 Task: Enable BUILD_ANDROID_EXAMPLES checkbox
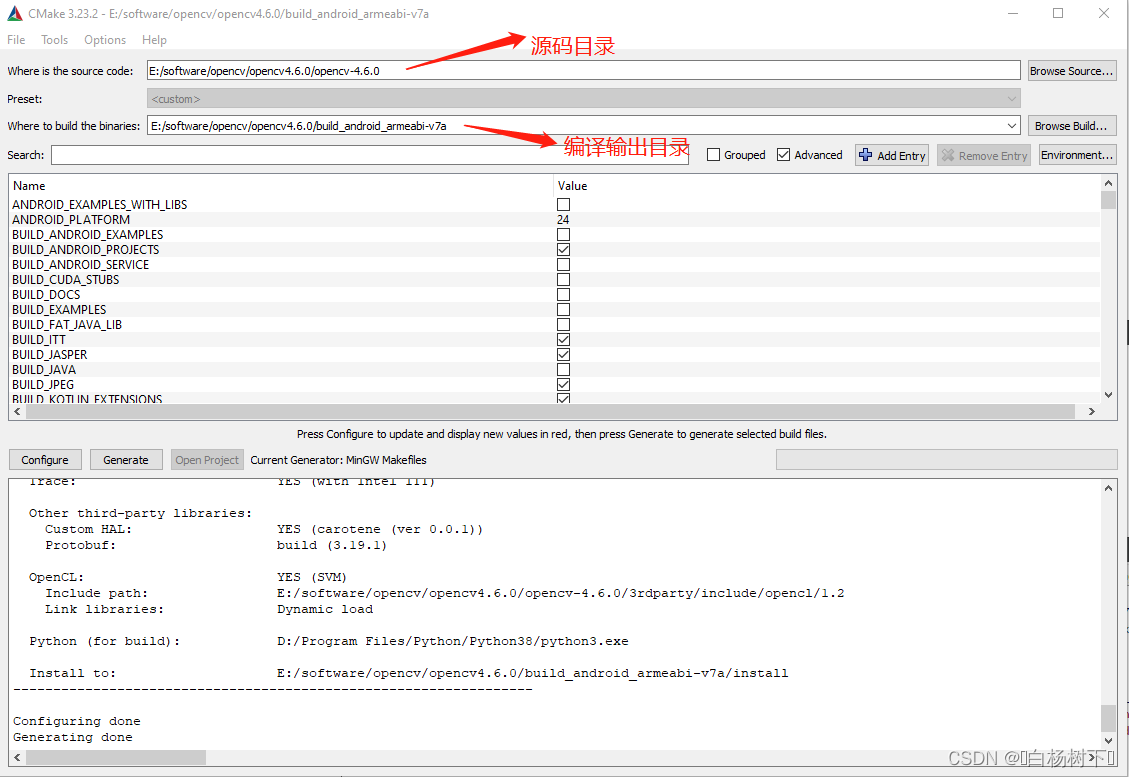click(563, 235)
